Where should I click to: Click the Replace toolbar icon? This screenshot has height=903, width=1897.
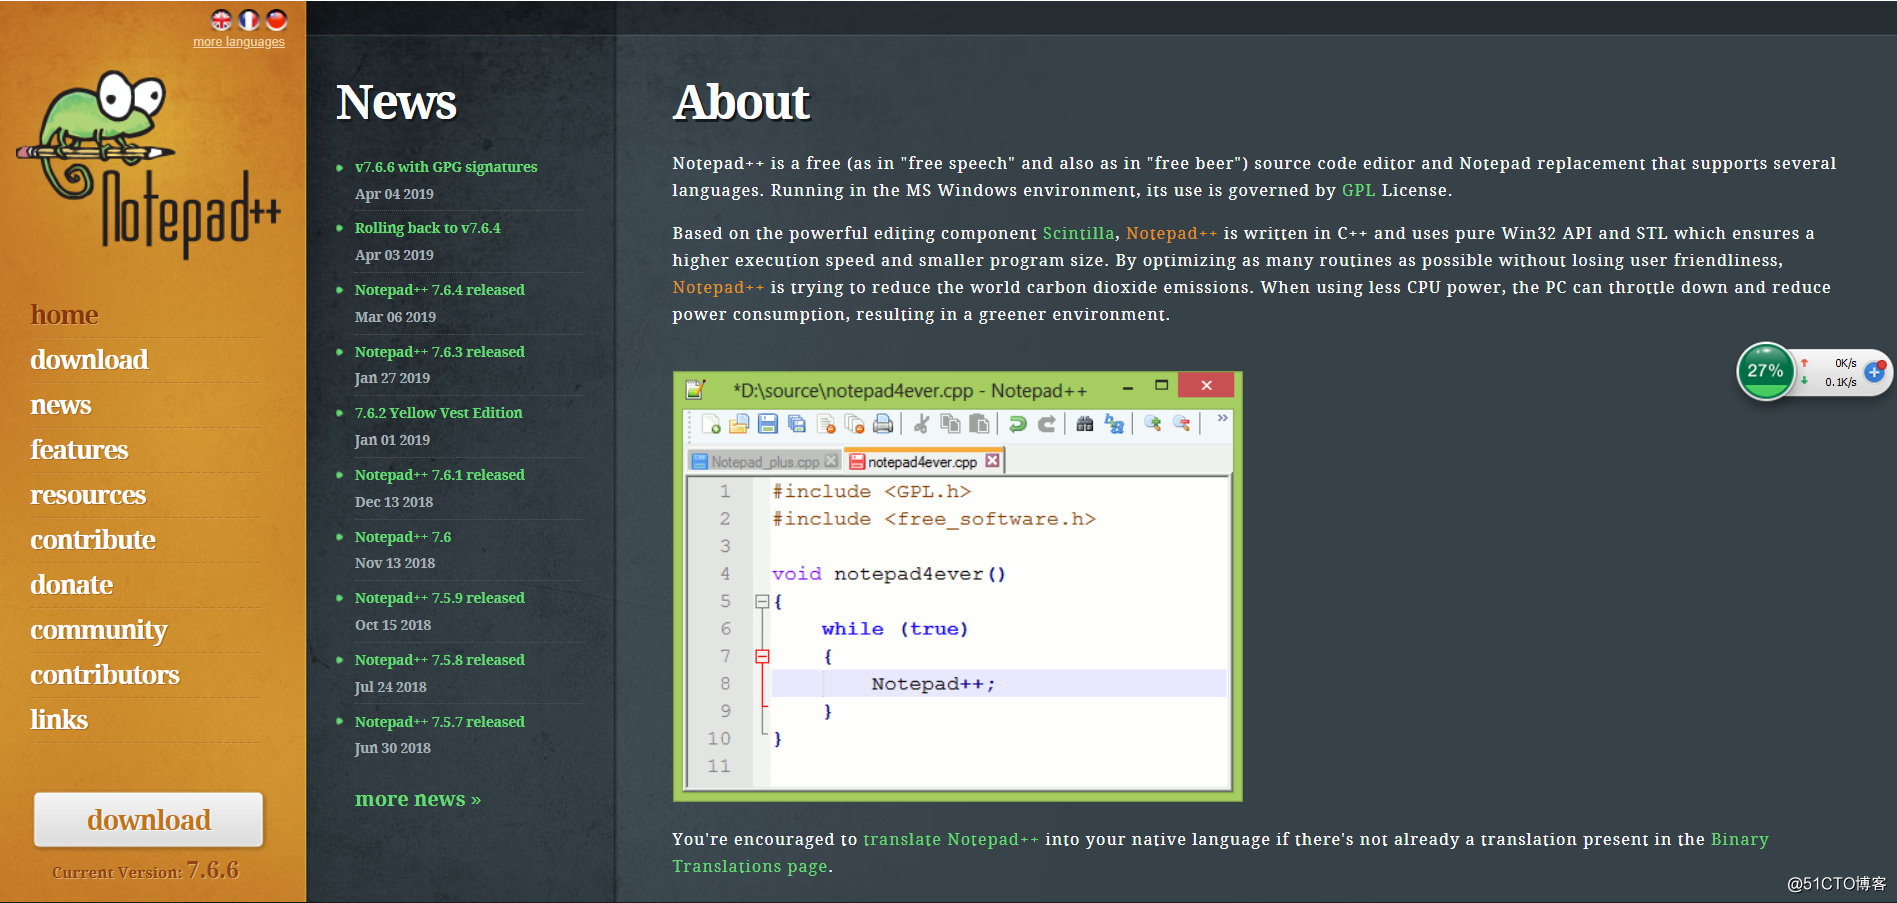tap(1114, 424)
